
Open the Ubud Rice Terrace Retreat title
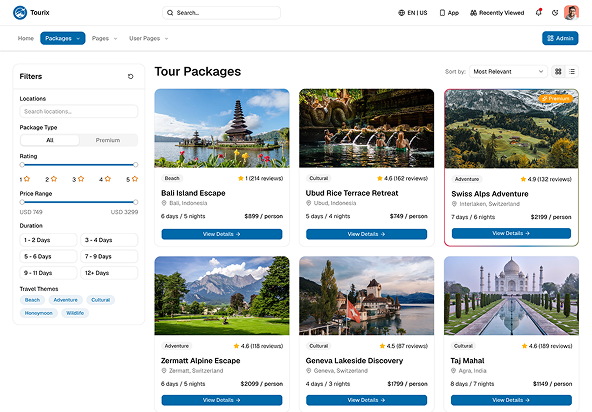[x=352, y=193]
